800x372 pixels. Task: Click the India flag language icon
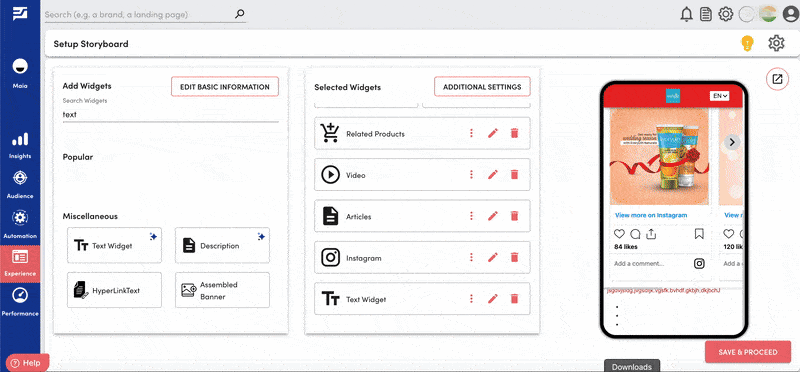[768, 14]
